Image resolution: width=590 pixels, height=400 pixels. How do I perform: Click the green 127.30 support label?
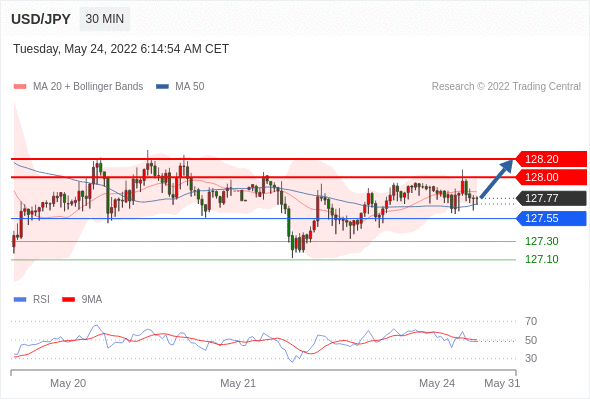[x=541, y=241]
